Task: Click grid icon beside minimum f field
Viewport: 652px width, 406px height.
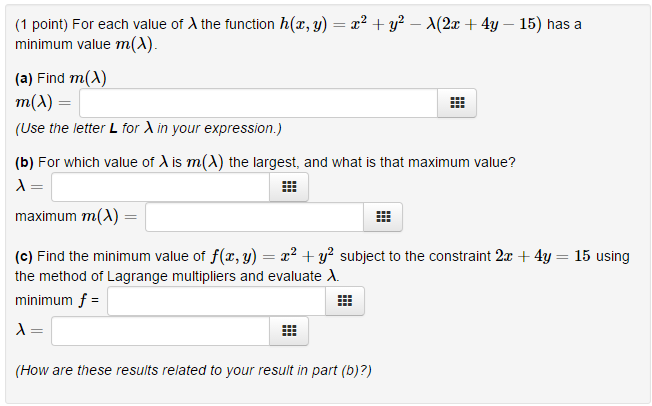Action: pos(345,301)
